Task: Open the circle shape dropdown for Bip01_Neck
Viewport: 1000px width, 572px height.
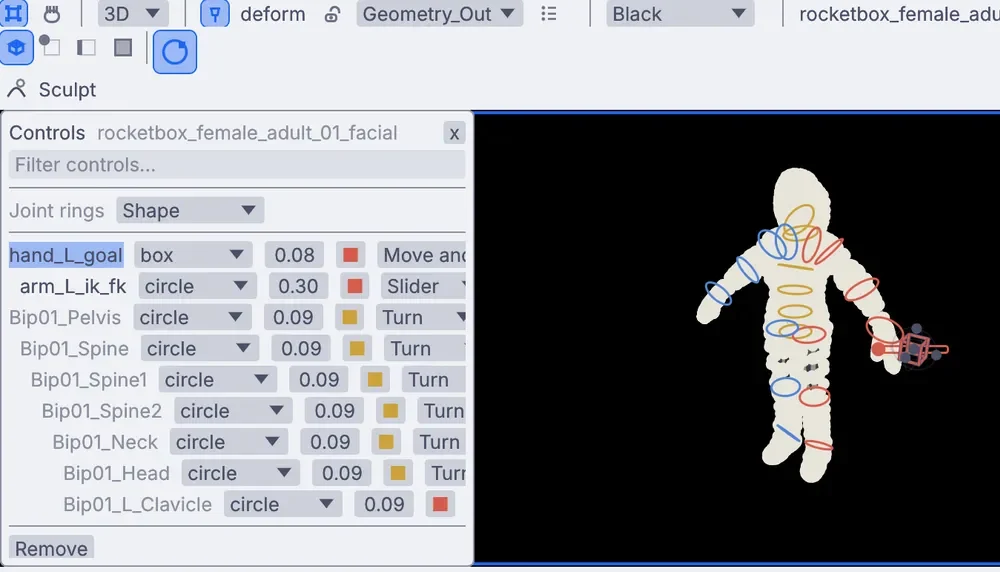Action: [x=228, y=443]
